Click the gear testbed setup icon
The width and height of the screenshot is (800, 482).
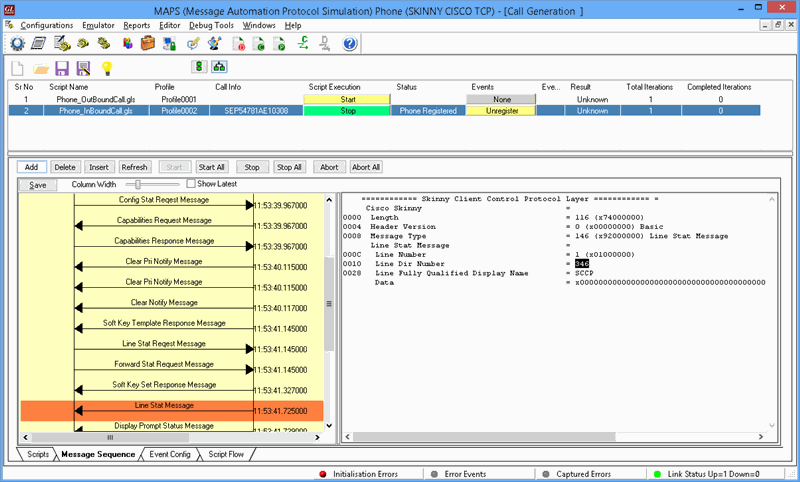click(17, 43)
